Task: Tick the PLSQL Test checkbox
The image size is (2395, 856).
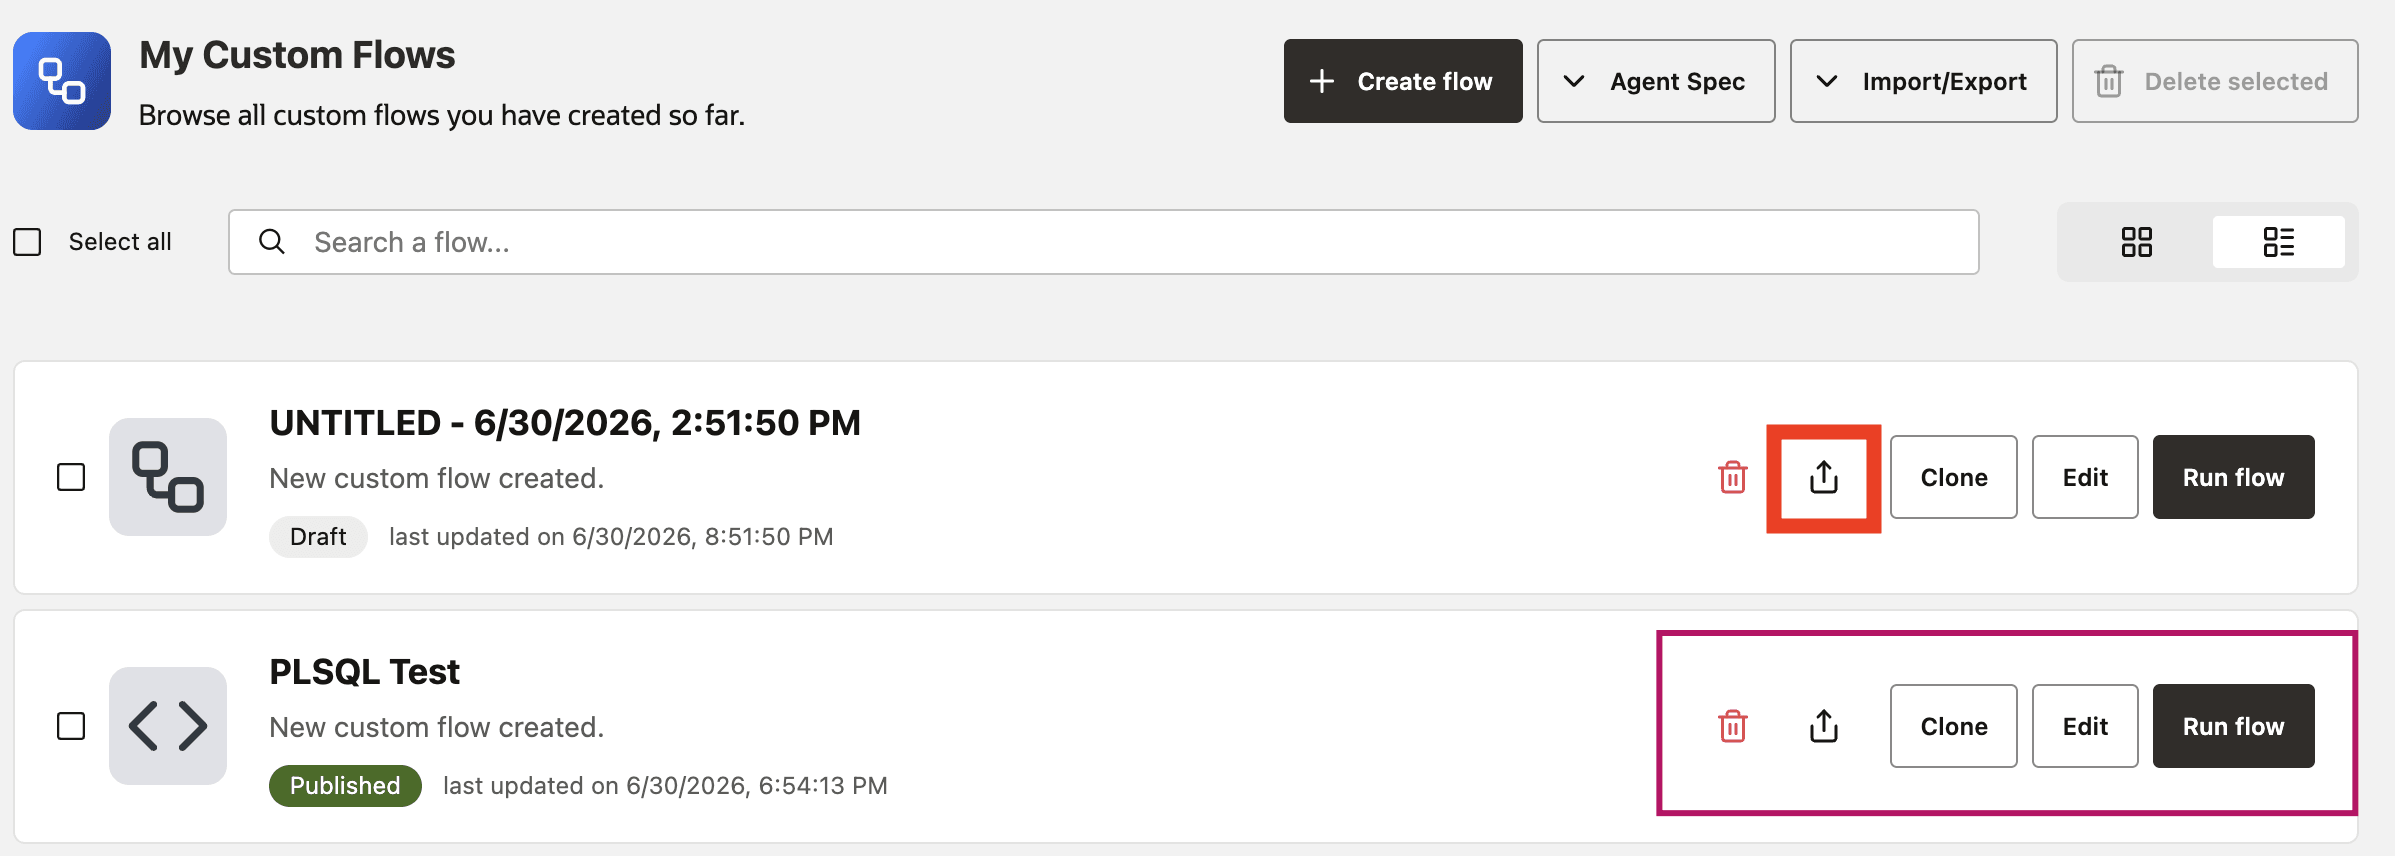Action: (71, 726)
